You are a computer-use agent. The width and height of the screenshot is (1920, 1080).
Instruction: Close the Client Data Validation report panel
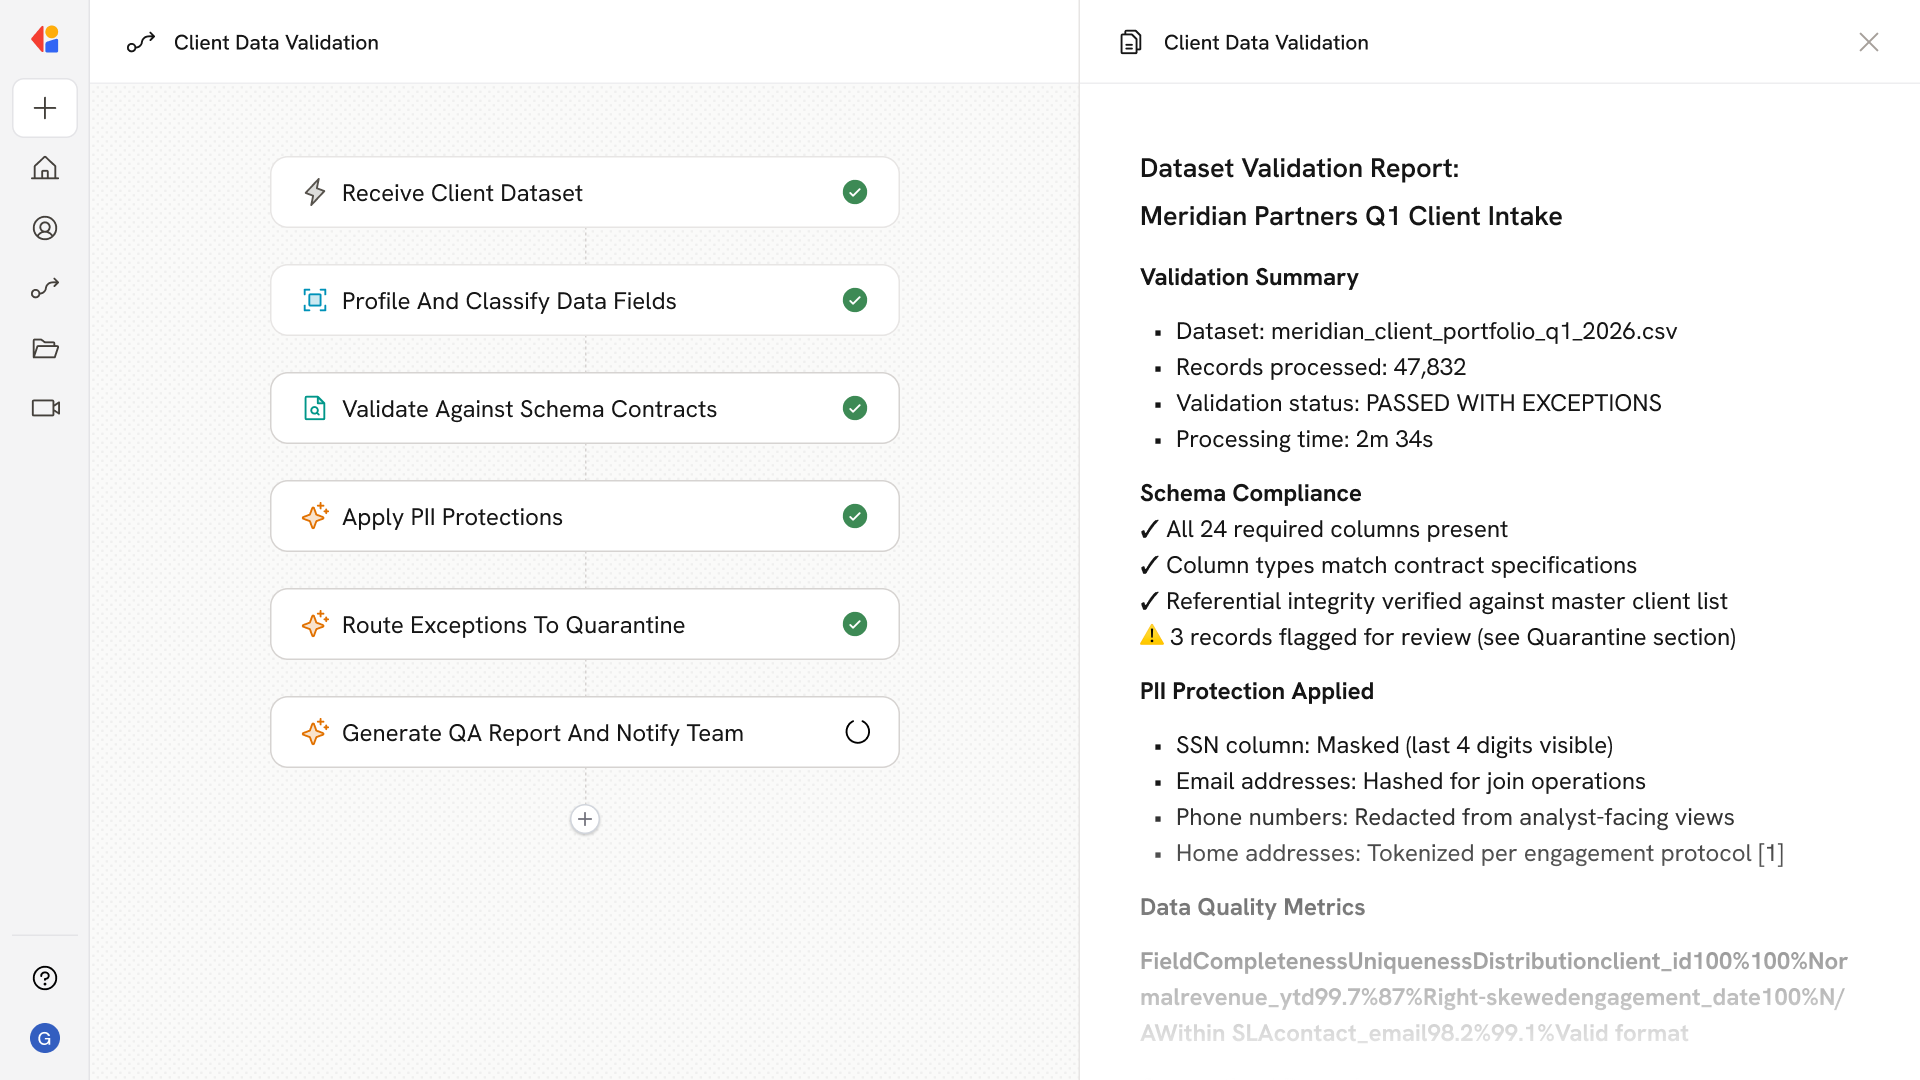pos(1868,42)
